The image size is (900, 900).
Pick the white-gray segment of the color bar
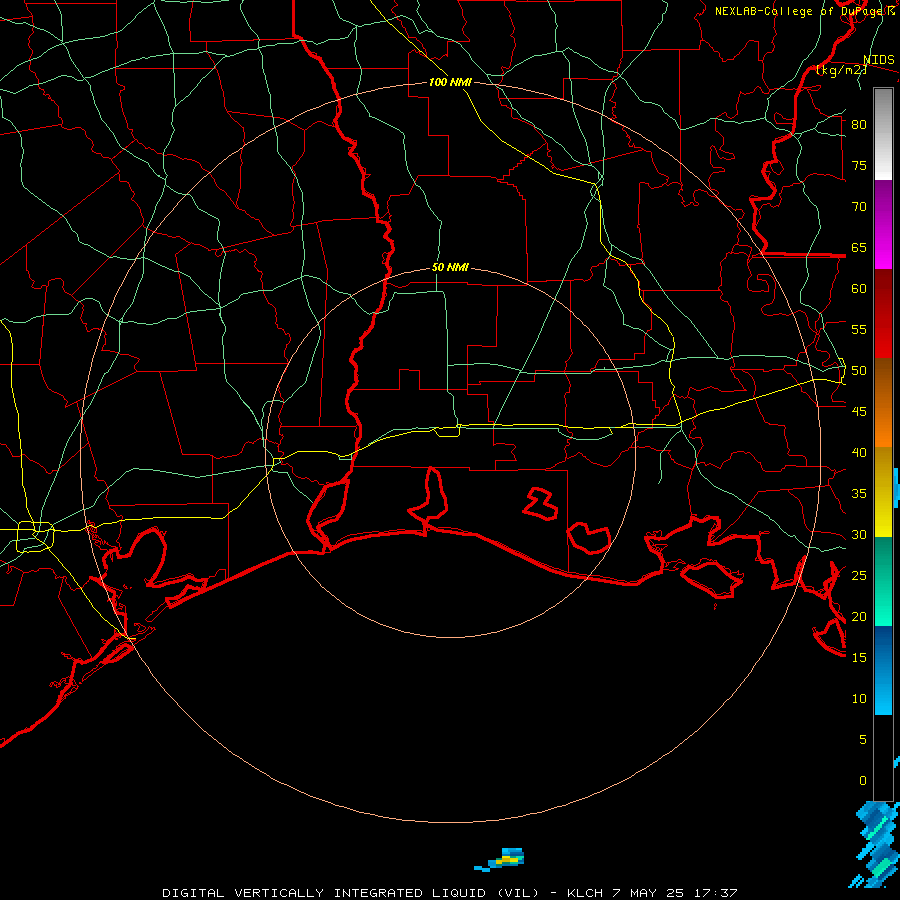(x=883, y=135)
